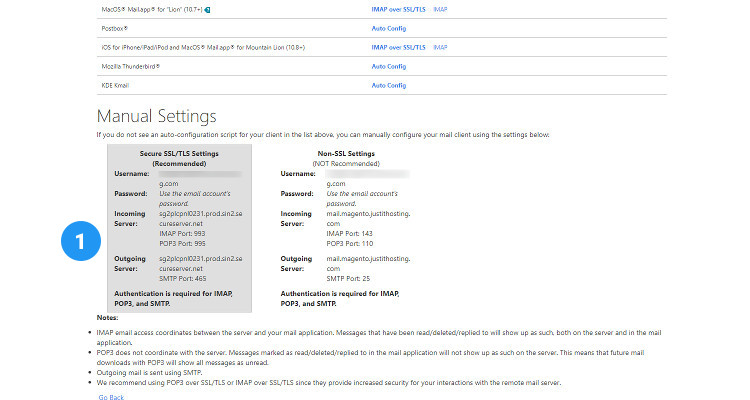Select the SMTP Port: 25 text

pos(348,278)
